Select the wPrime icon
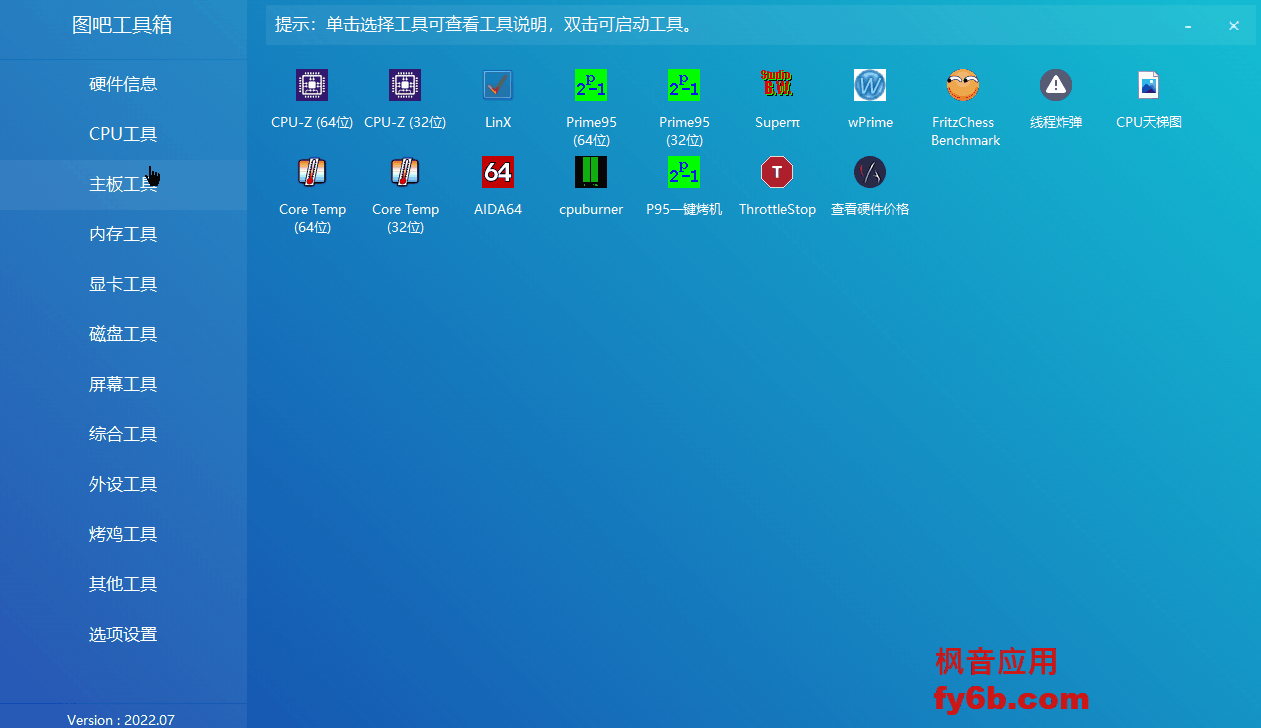The image size is (1261, 728). 870,85
